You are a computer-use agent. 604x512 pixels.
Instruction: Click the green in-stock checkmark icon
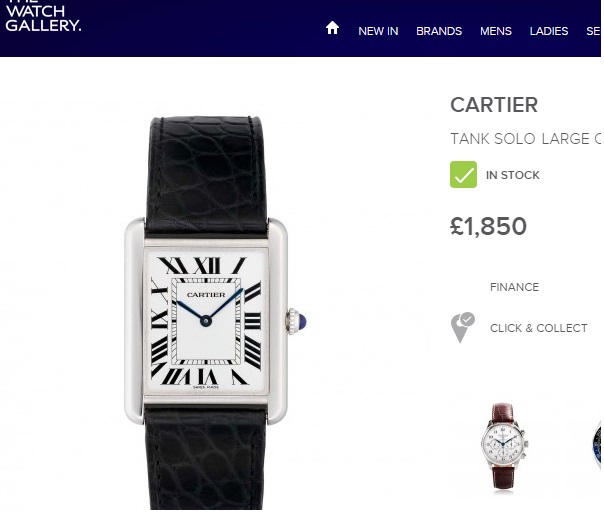tap(463, 175)
